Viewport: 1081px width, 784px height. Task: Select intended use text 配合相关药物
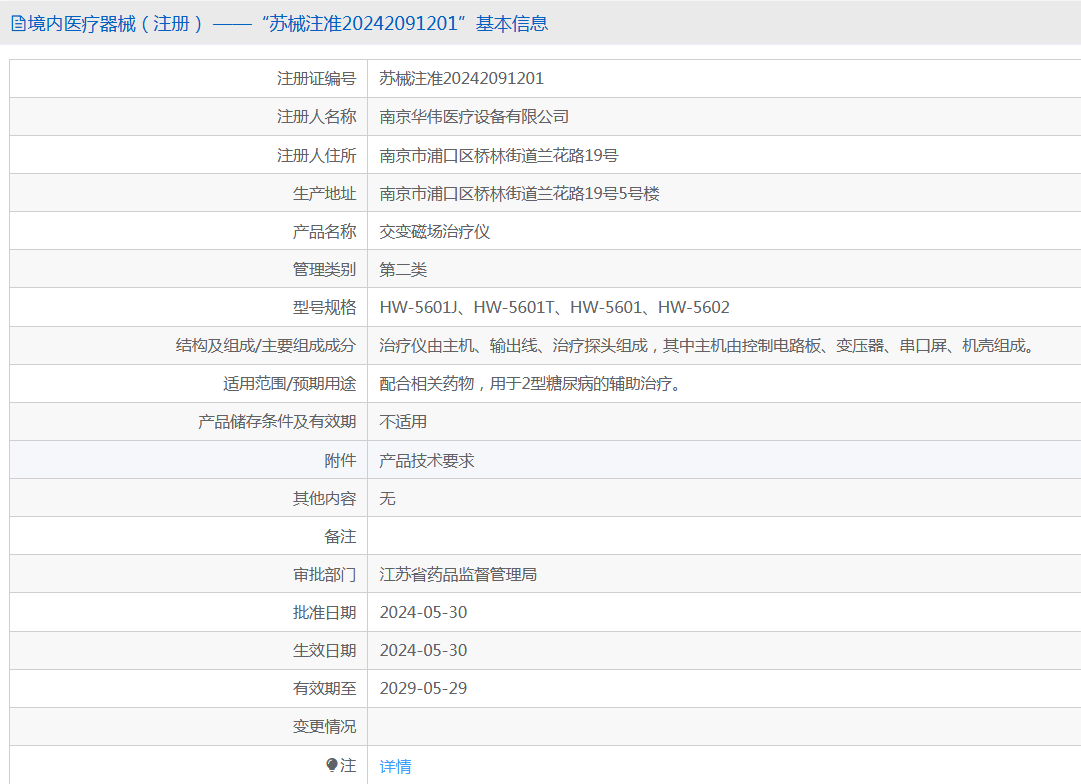tap(532, 383)
